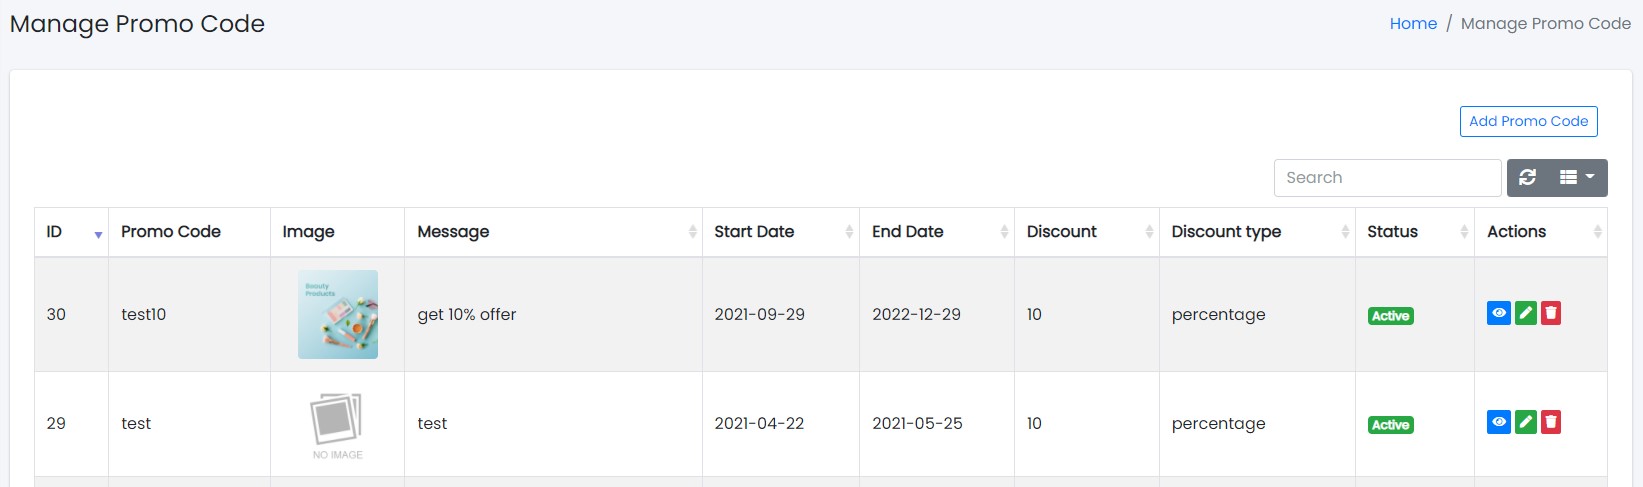
Task: Sort table by End Date column
Action: click(x=936, y=232)
